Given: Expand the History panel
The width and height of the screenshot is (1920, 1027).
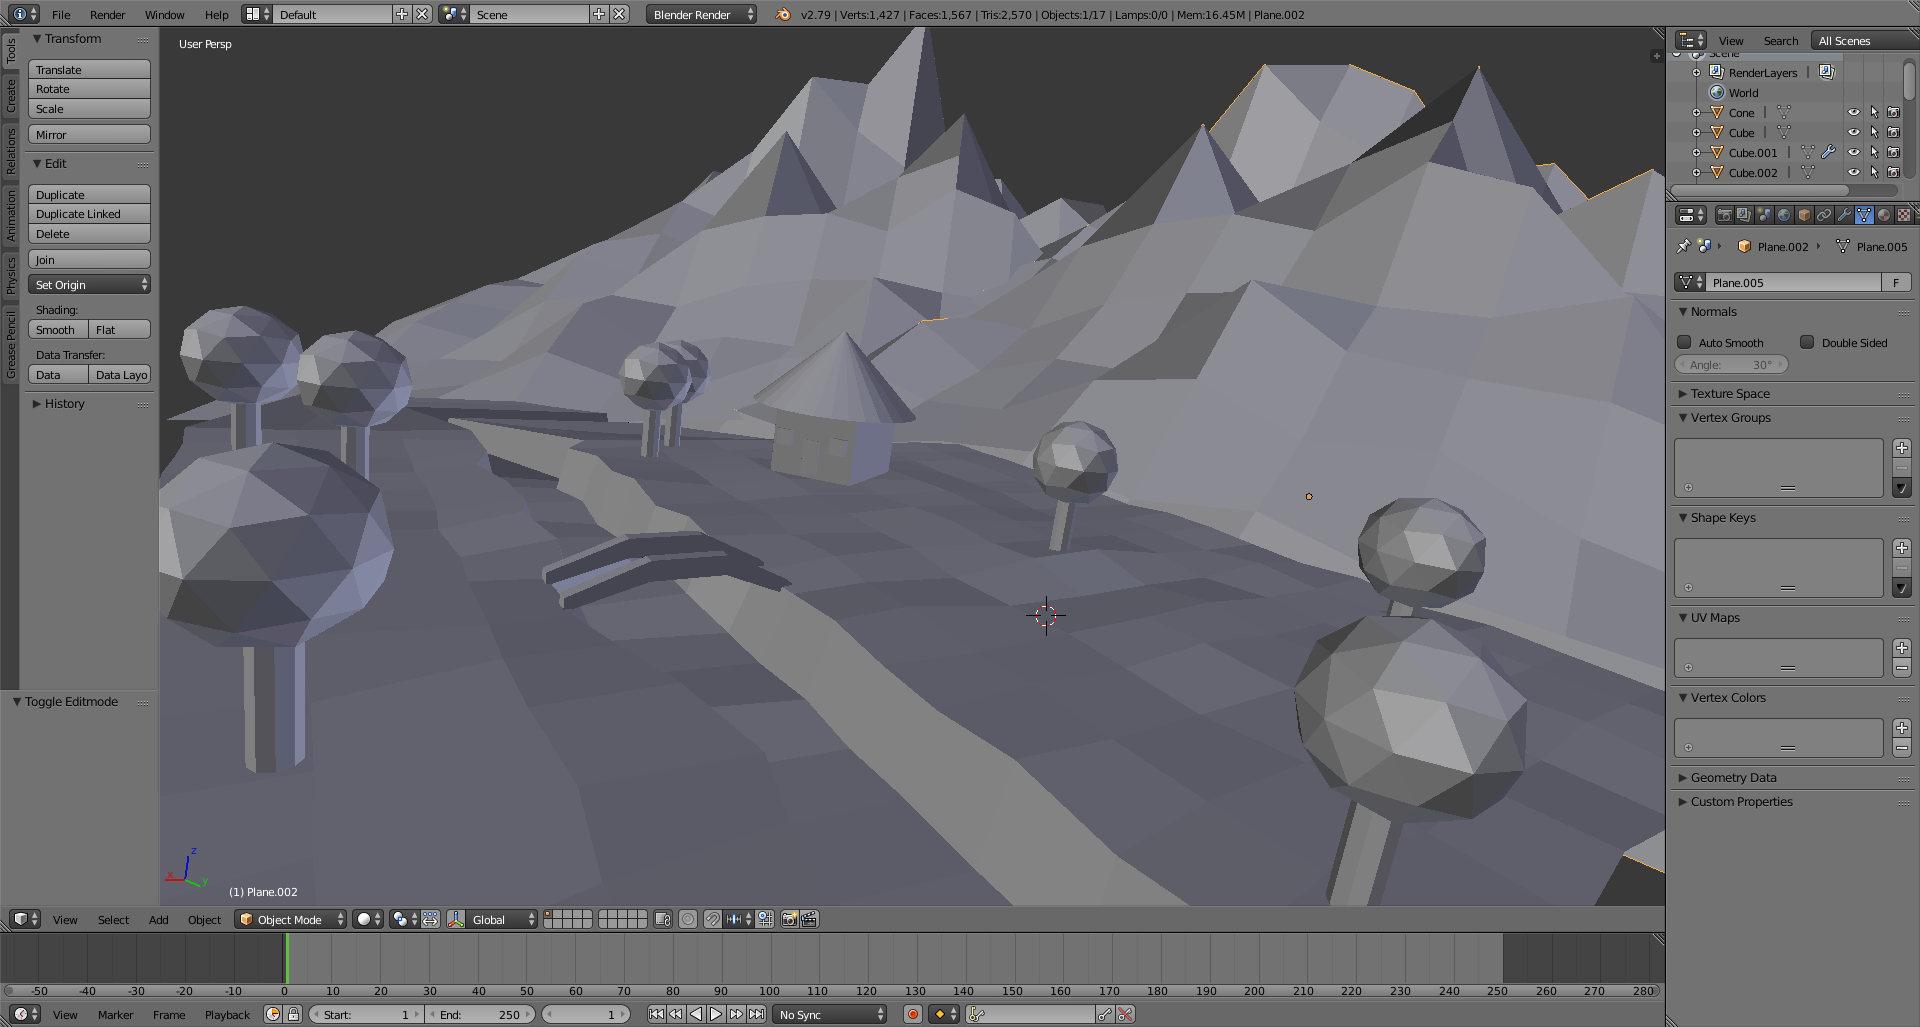Looking at the screenshot, I should coord(64,404).
